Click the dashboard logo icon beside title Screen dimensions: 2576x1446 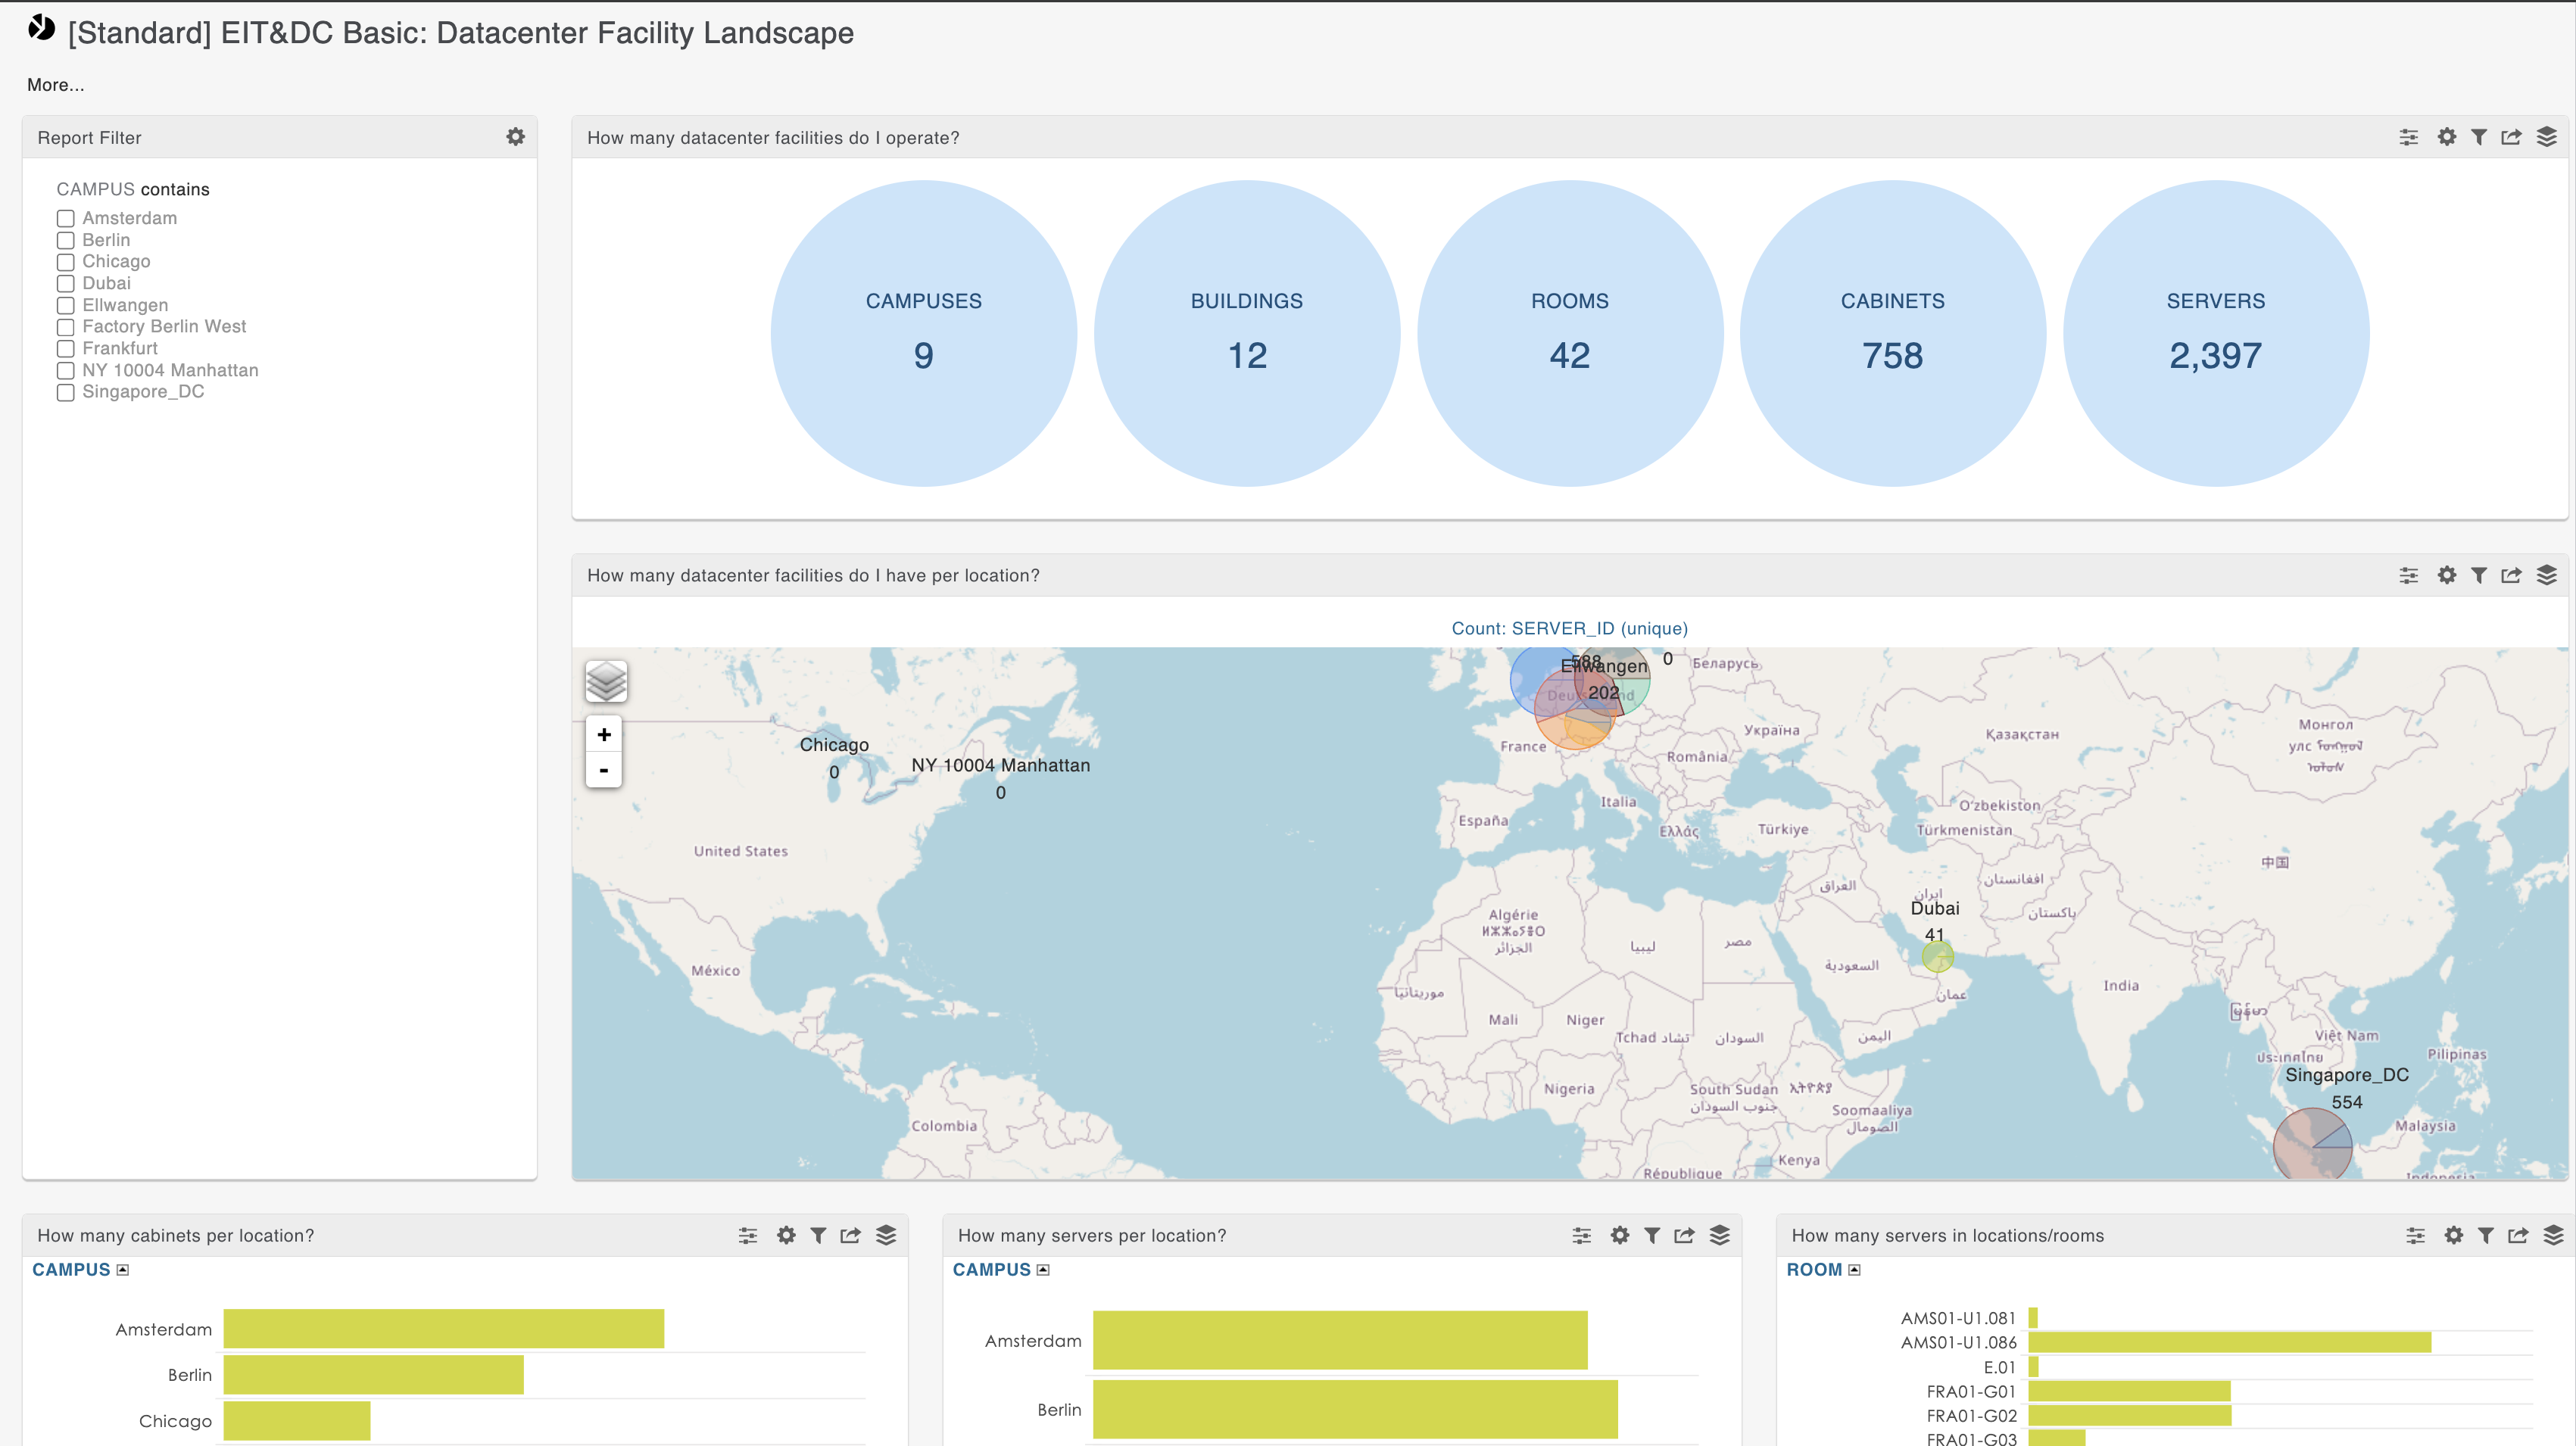41,29
